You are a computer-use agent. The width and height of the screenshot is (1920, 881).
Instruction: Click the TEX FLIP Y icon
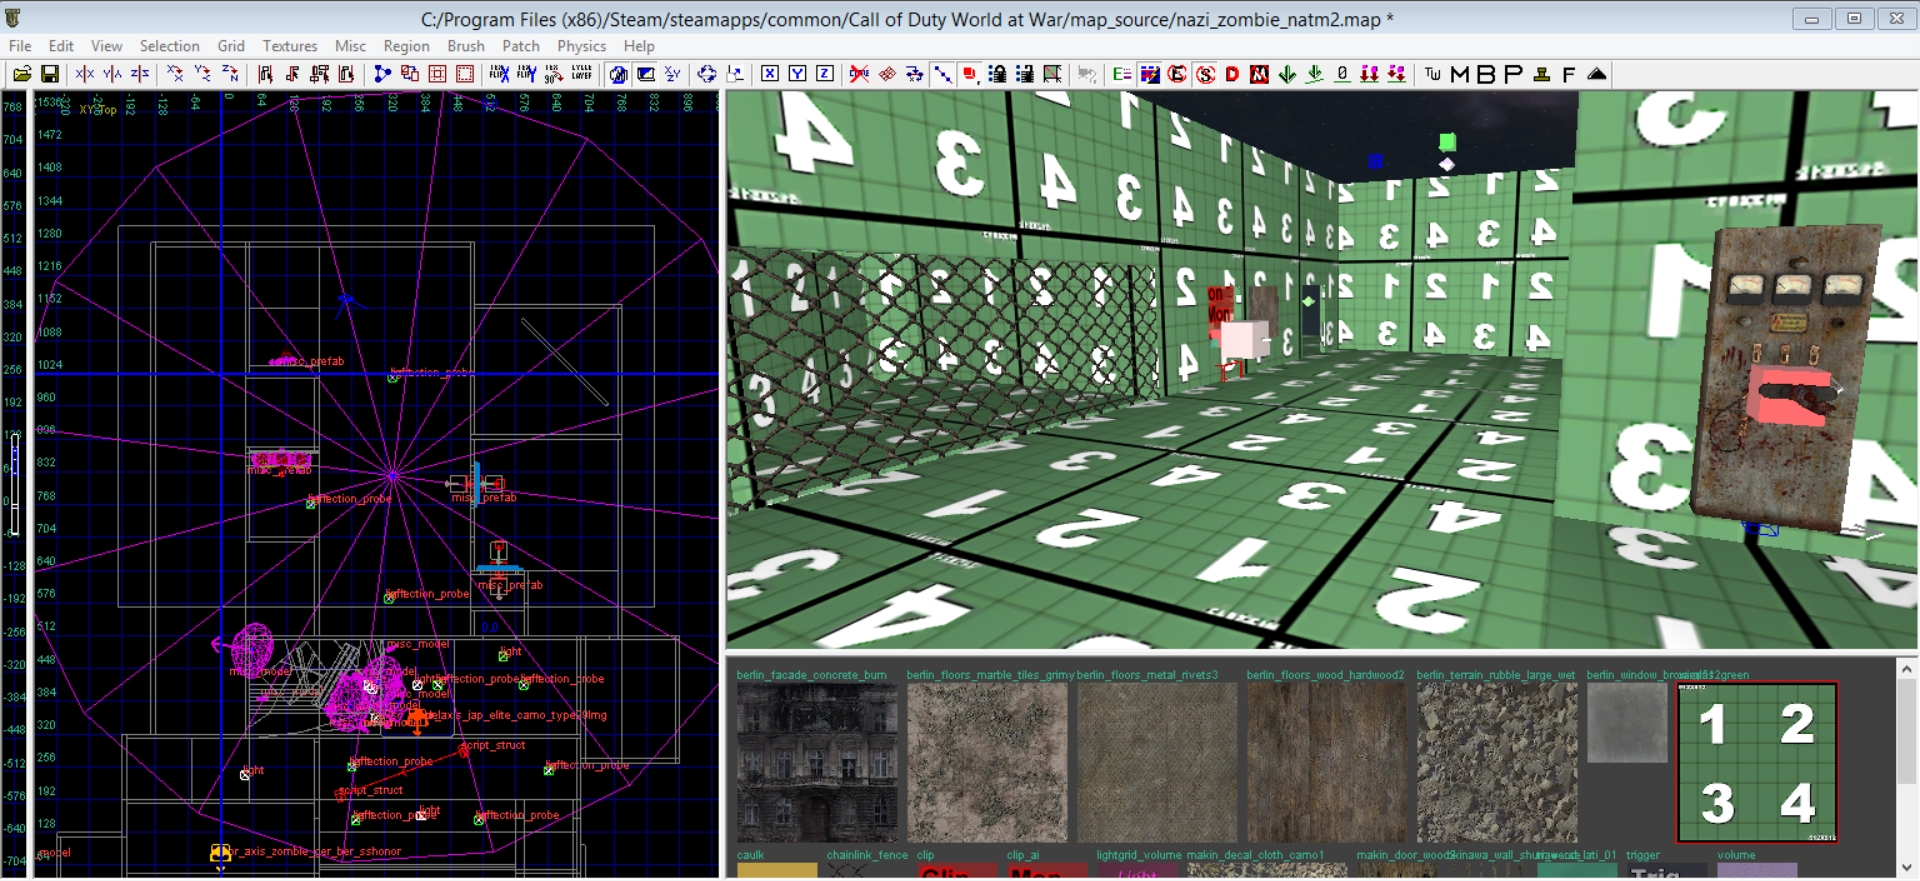click(x=526, y=74)
